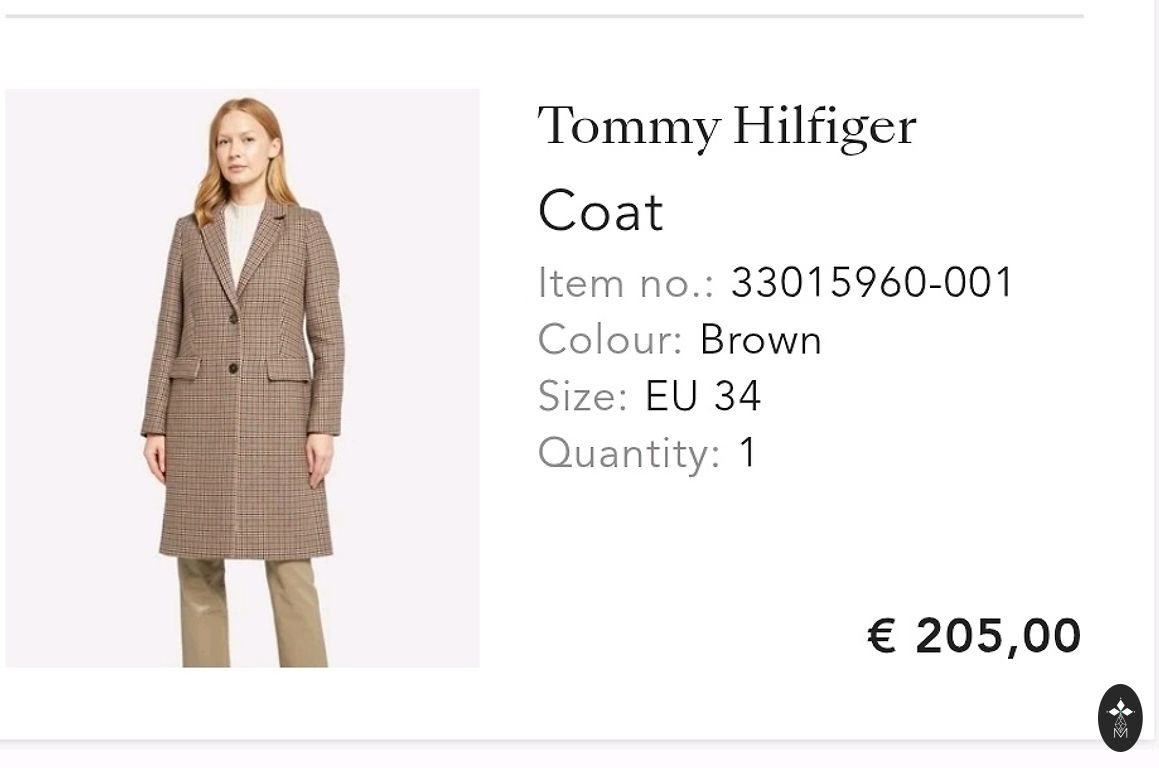Click the Colour label

(609, 340)
